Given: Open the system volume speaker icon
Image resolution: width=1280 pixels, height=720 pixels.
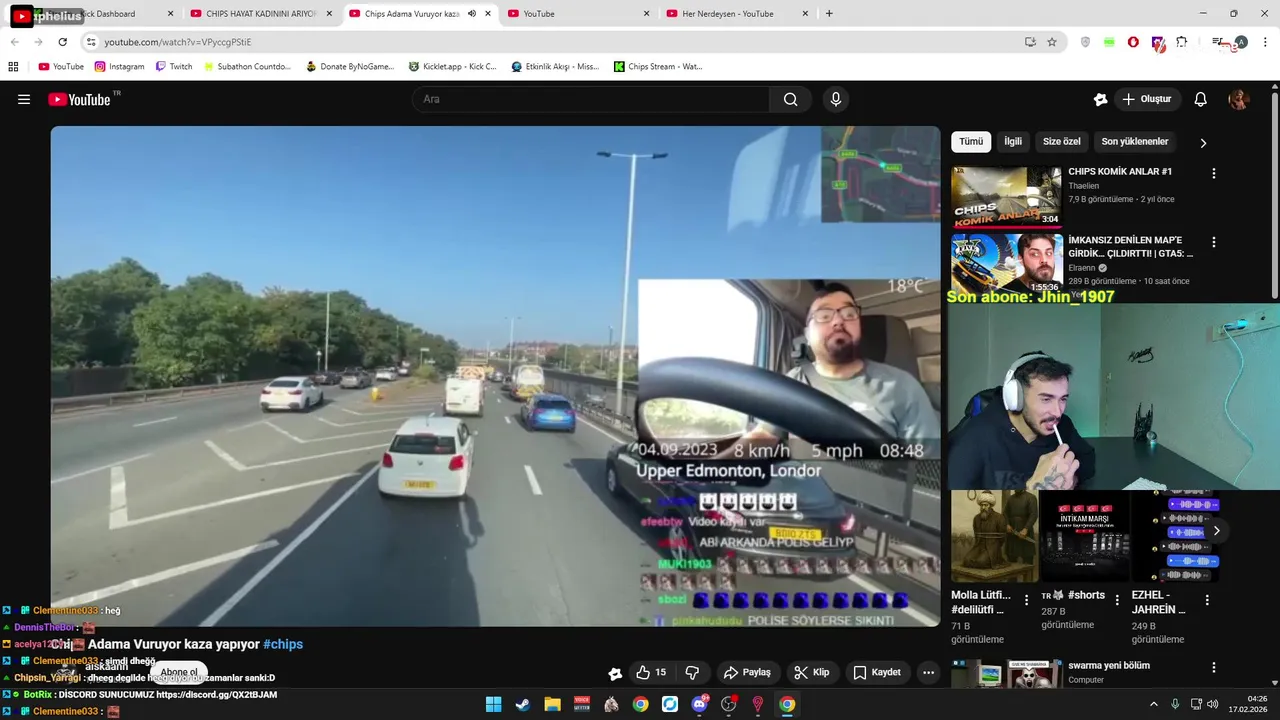Looking at the screenshot, I should [1215, 704].
